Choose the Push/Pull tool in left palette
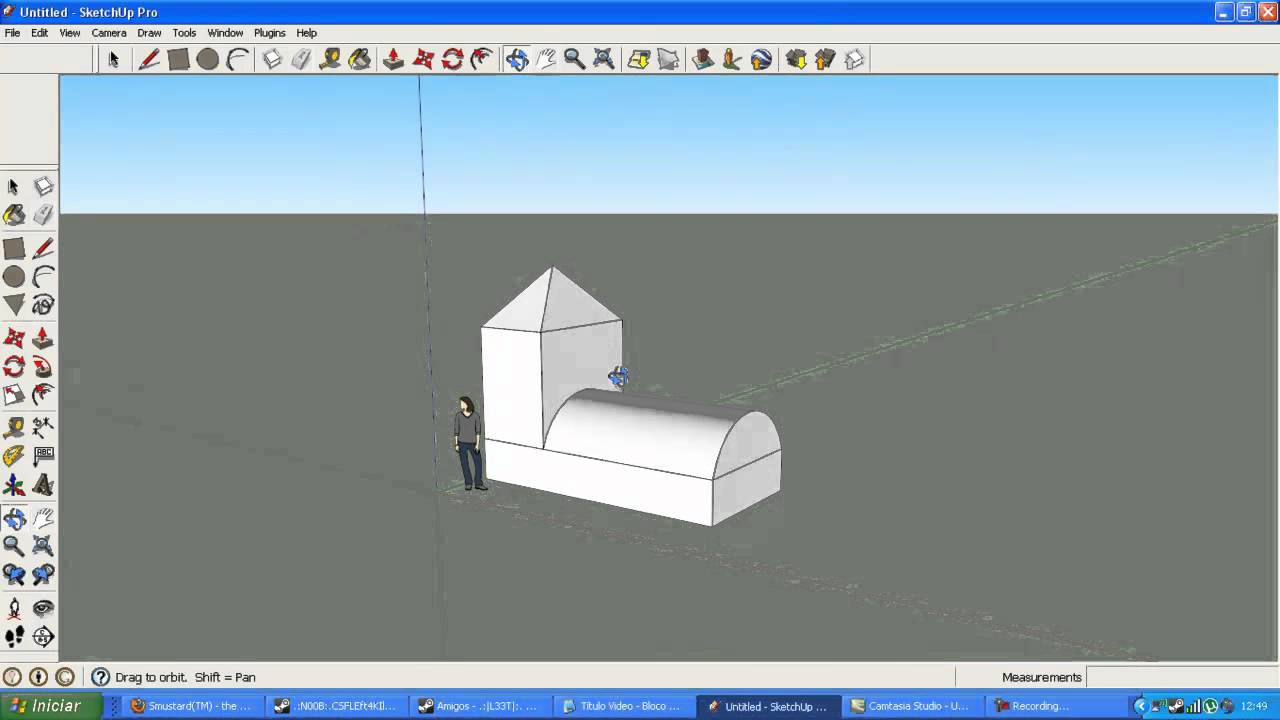Screen dimensions: 1280x720 tap(43, 339)
